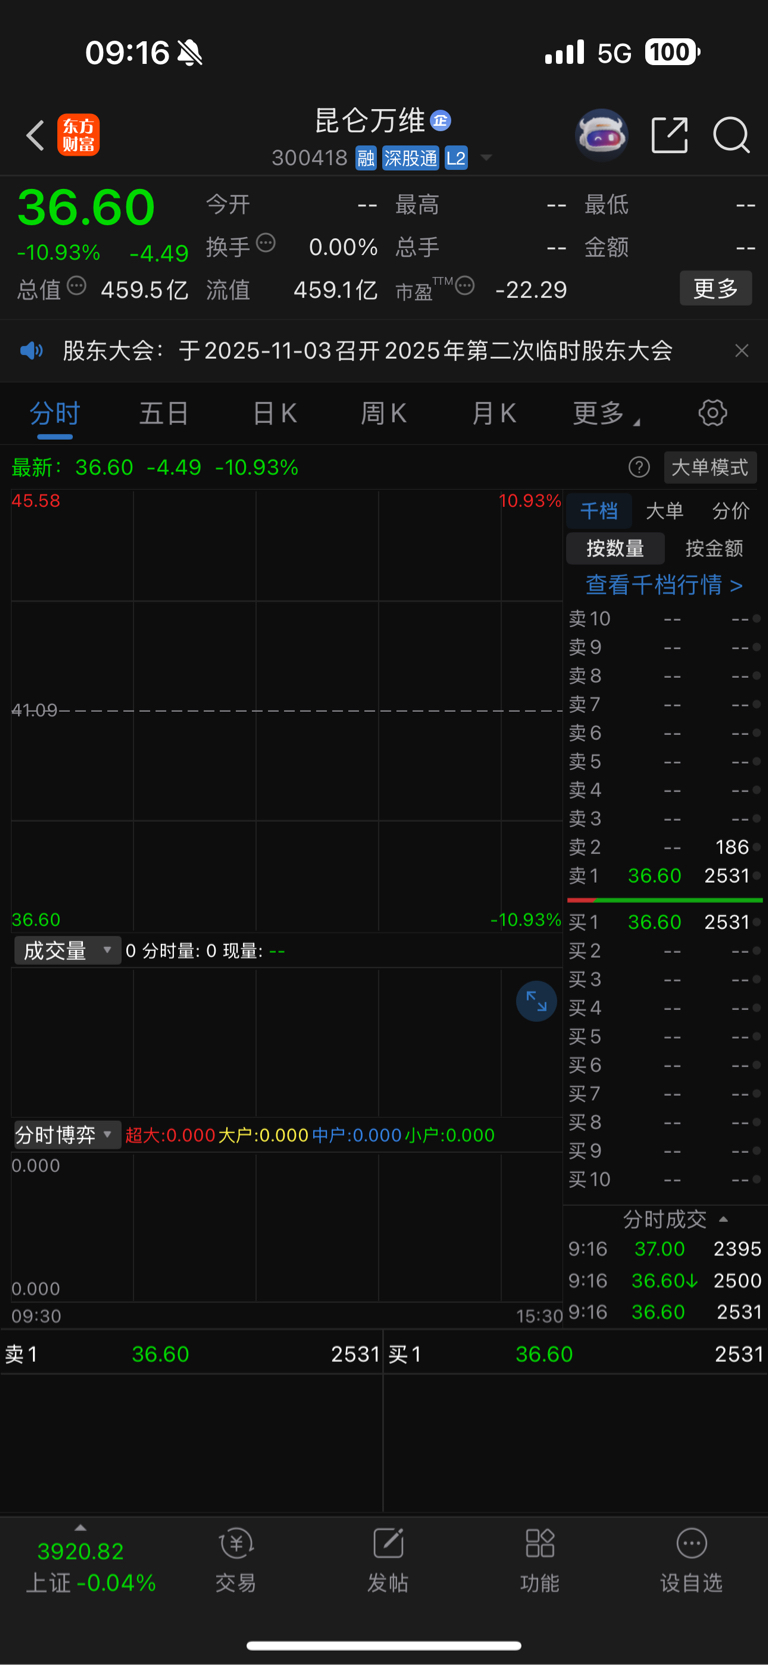Dismiss the 股东大会 notice with X
This screenshot has width=768, height=1665.
(x=742, y=350)
